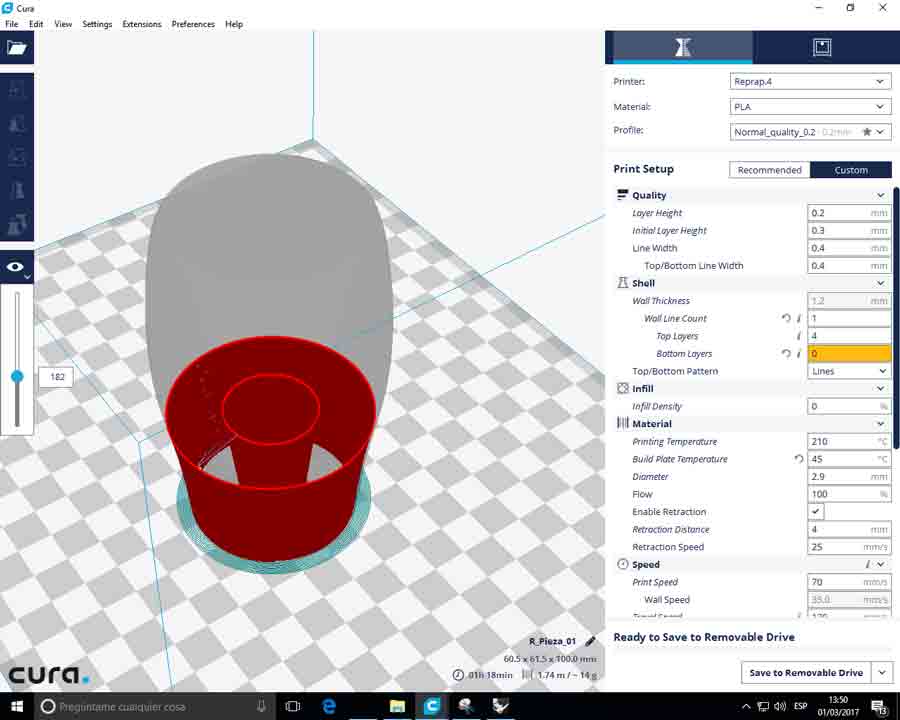Open the Preferences menu
This screenshot has height=720, width=900.
pos(193,24)
